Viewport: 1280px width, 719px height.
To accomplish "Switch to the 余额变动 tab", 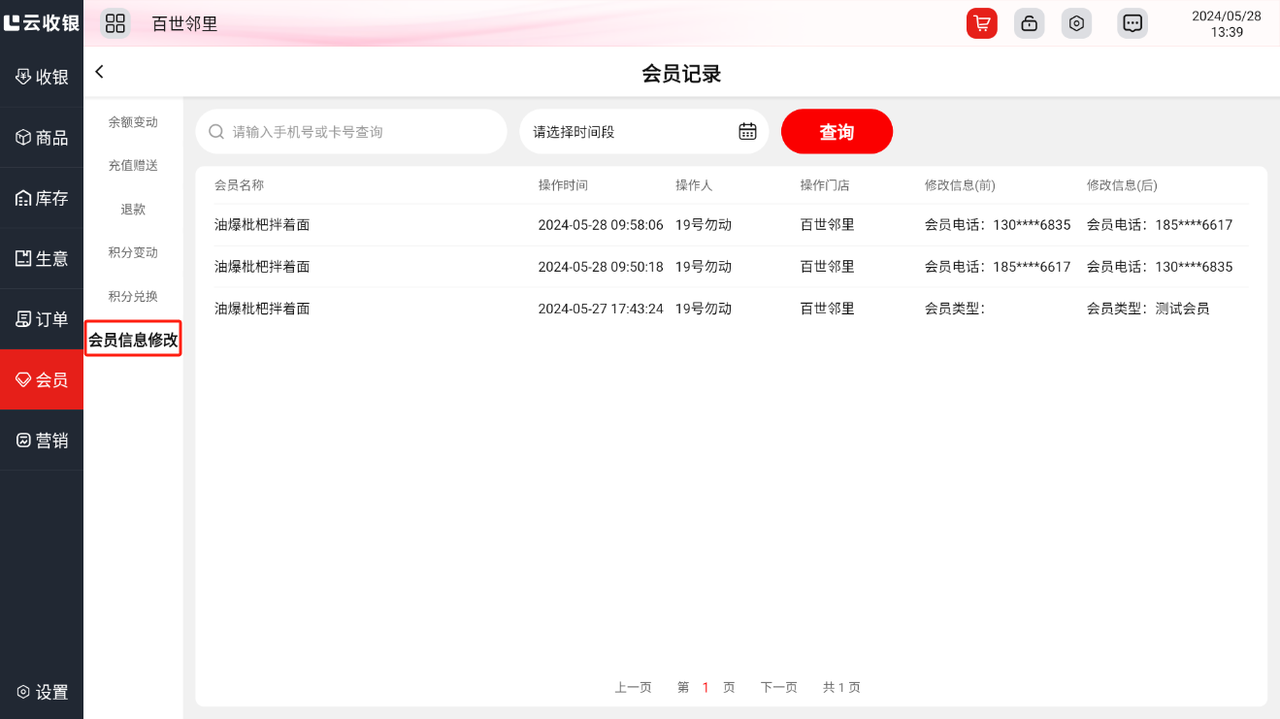I will click(x=133, y=122).
